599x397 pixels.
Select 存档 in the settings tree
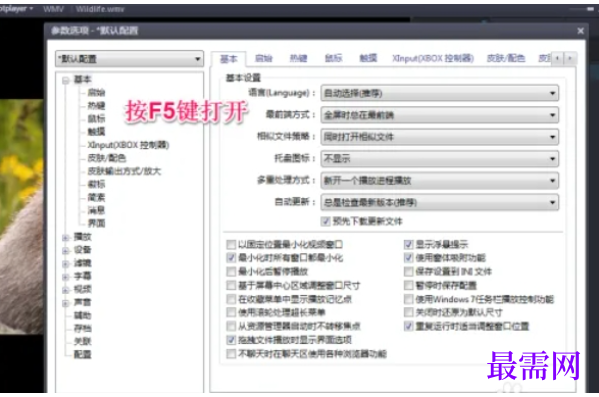(83, 329)
